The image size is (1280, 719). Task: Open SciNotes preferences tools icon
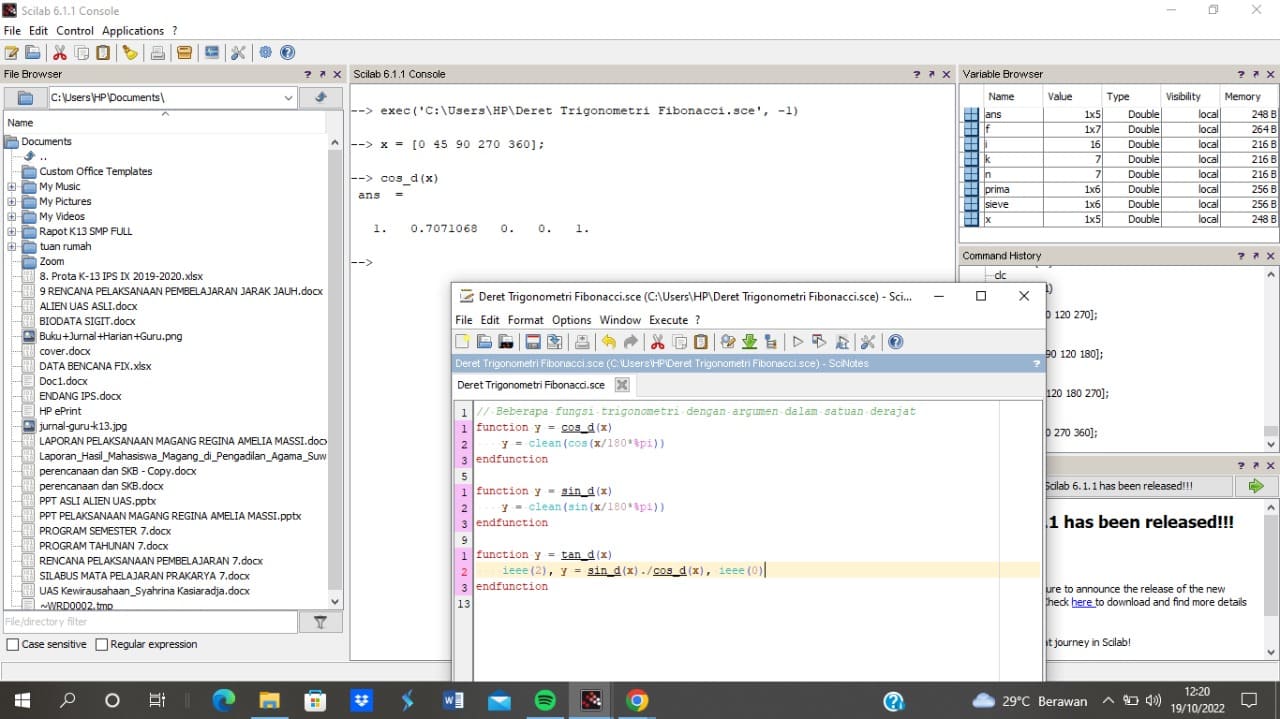[867, 342]
